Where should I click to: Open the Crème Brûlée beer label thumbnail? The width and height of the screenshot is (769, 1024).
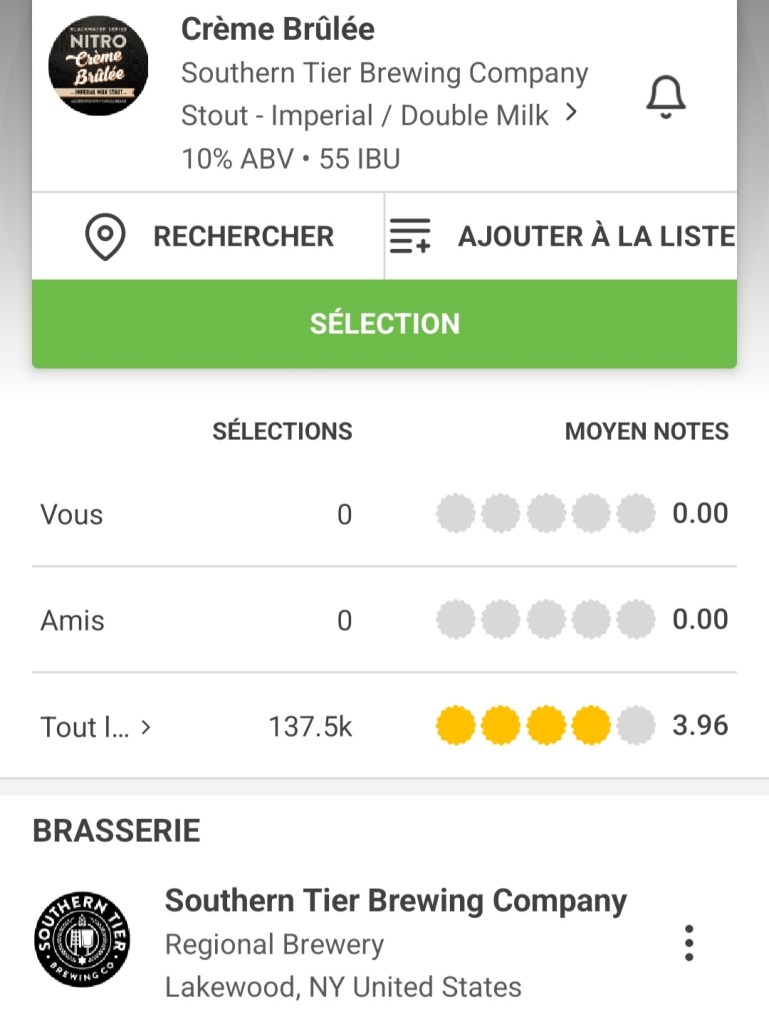(98, 65)
